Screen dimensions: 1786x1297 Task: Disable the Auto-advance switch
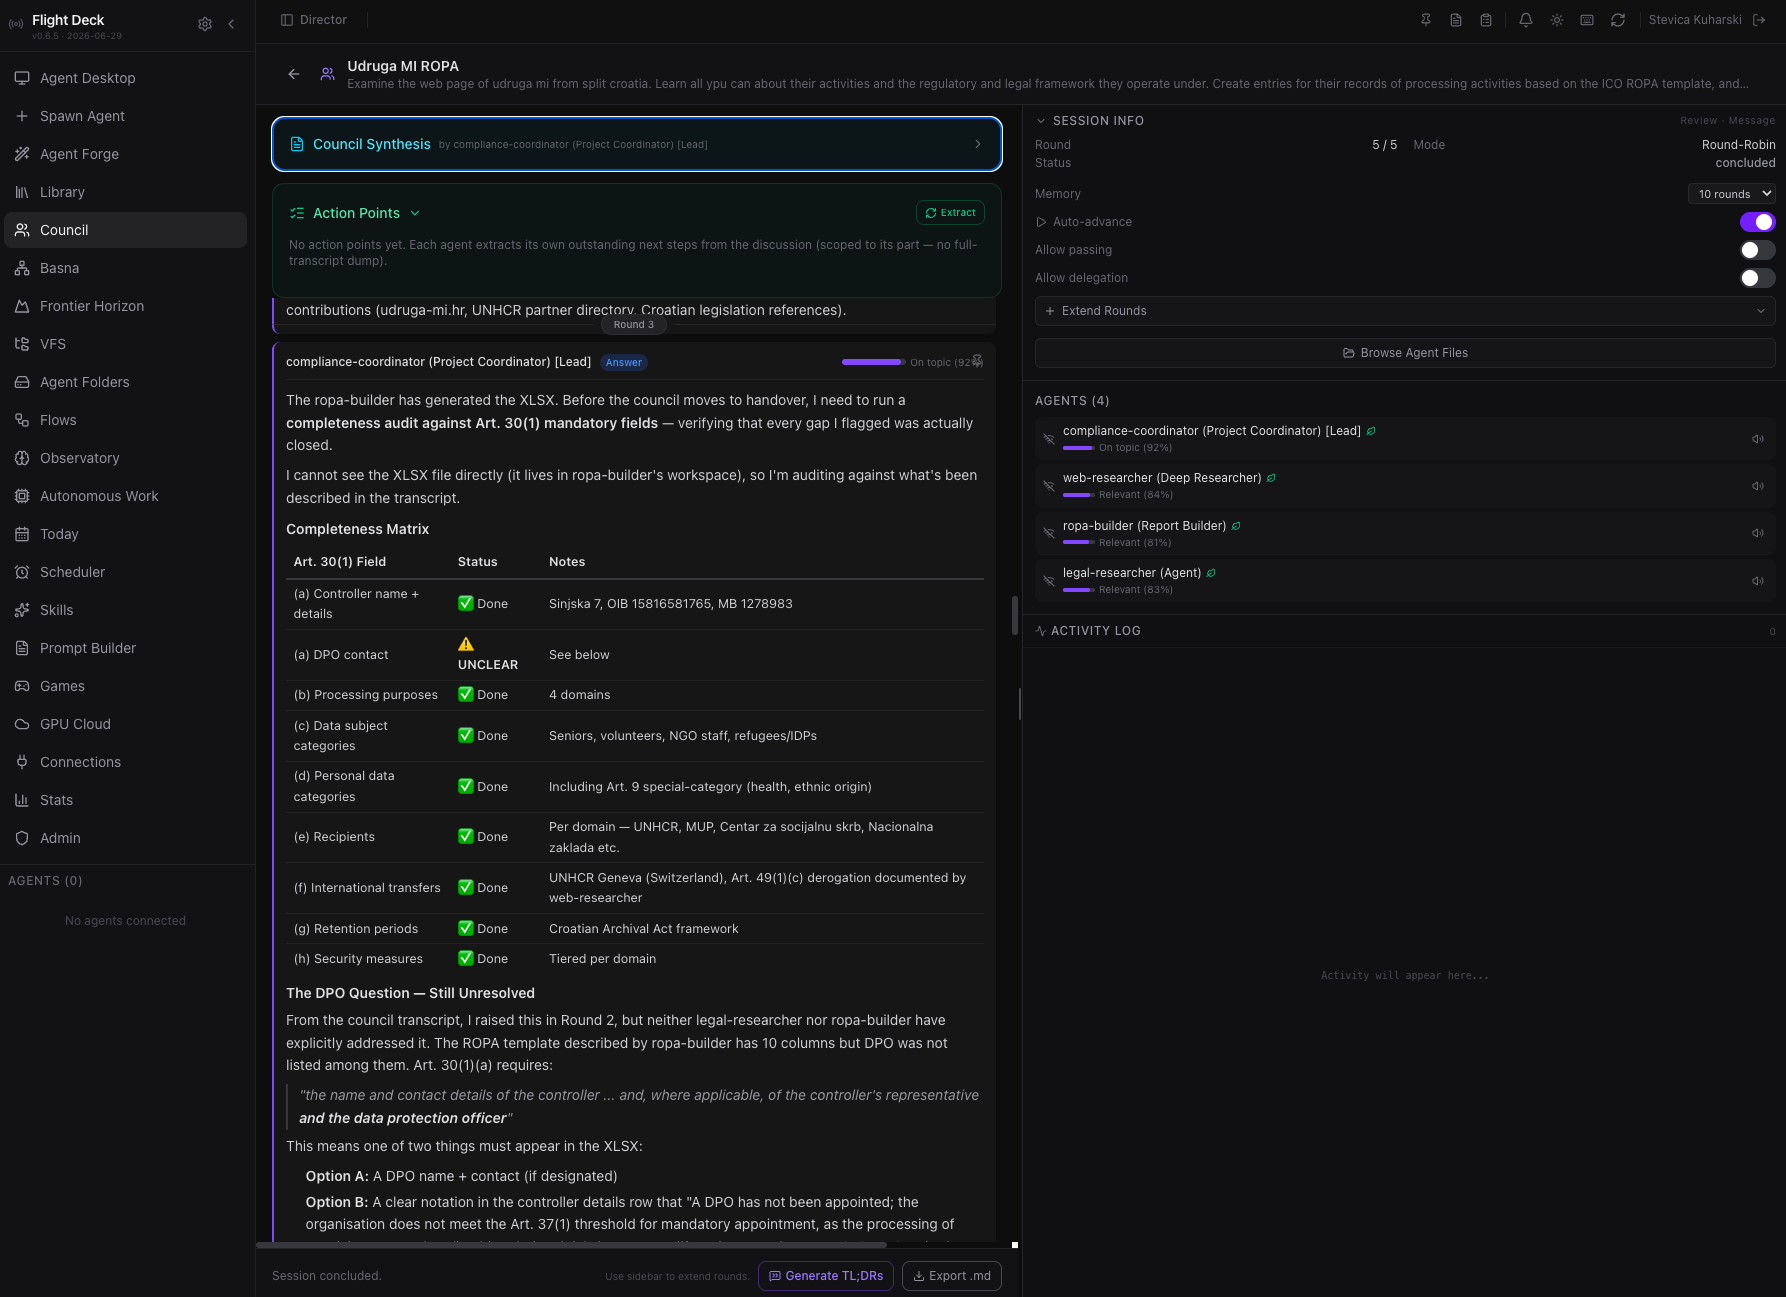click(x=1757, y=222)
